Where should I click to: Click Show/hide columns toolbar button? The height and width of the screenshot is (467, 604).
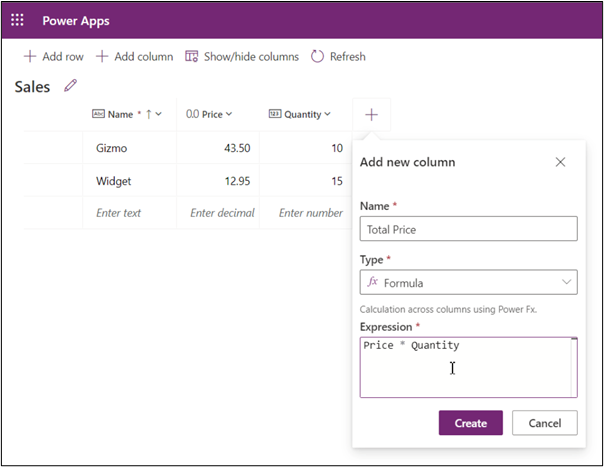point(242,57)
